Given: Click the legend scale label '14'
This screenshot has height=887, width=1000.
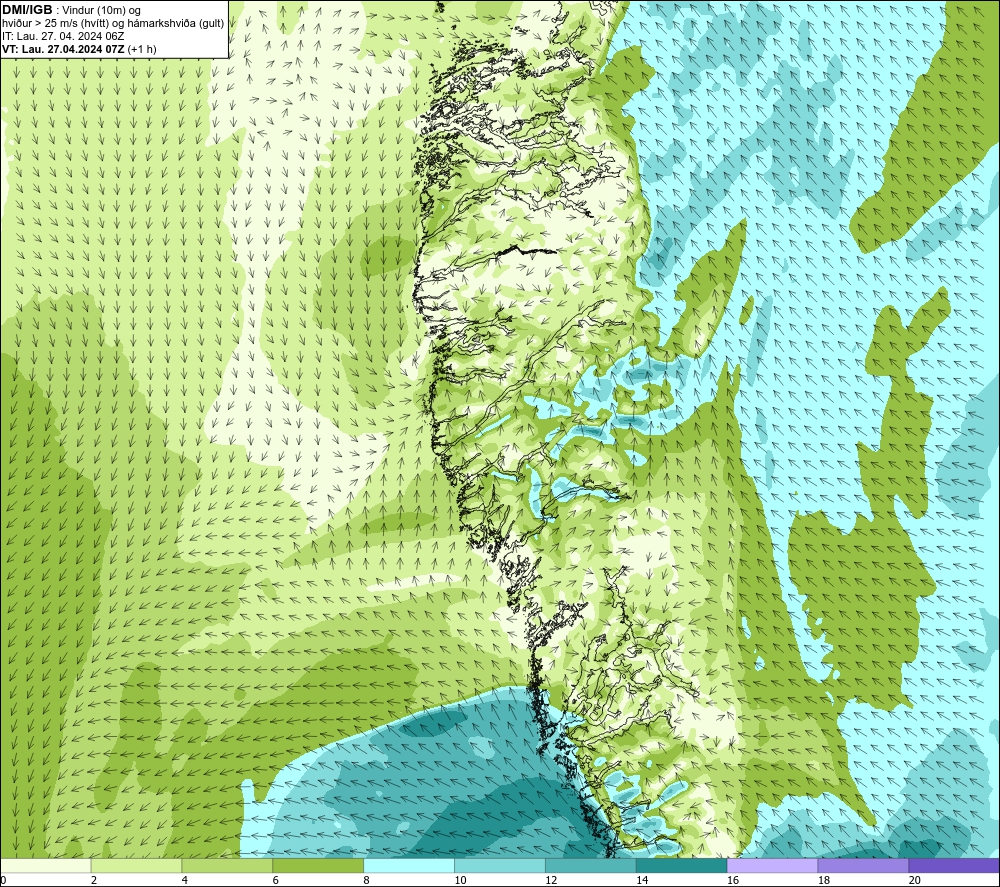Looking at the screenshot, I should pos(642,880).
